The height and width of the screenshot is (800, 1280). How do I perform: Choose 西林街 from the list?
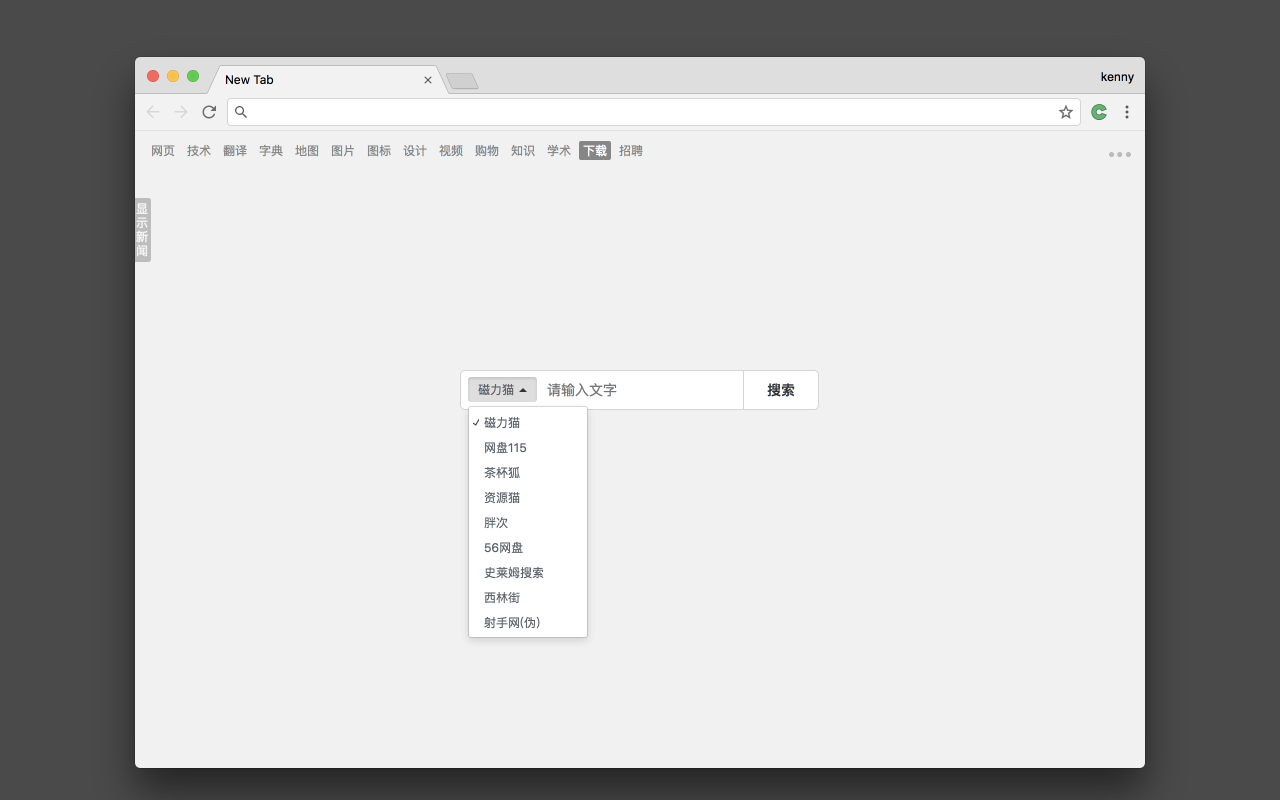point(528,598)
